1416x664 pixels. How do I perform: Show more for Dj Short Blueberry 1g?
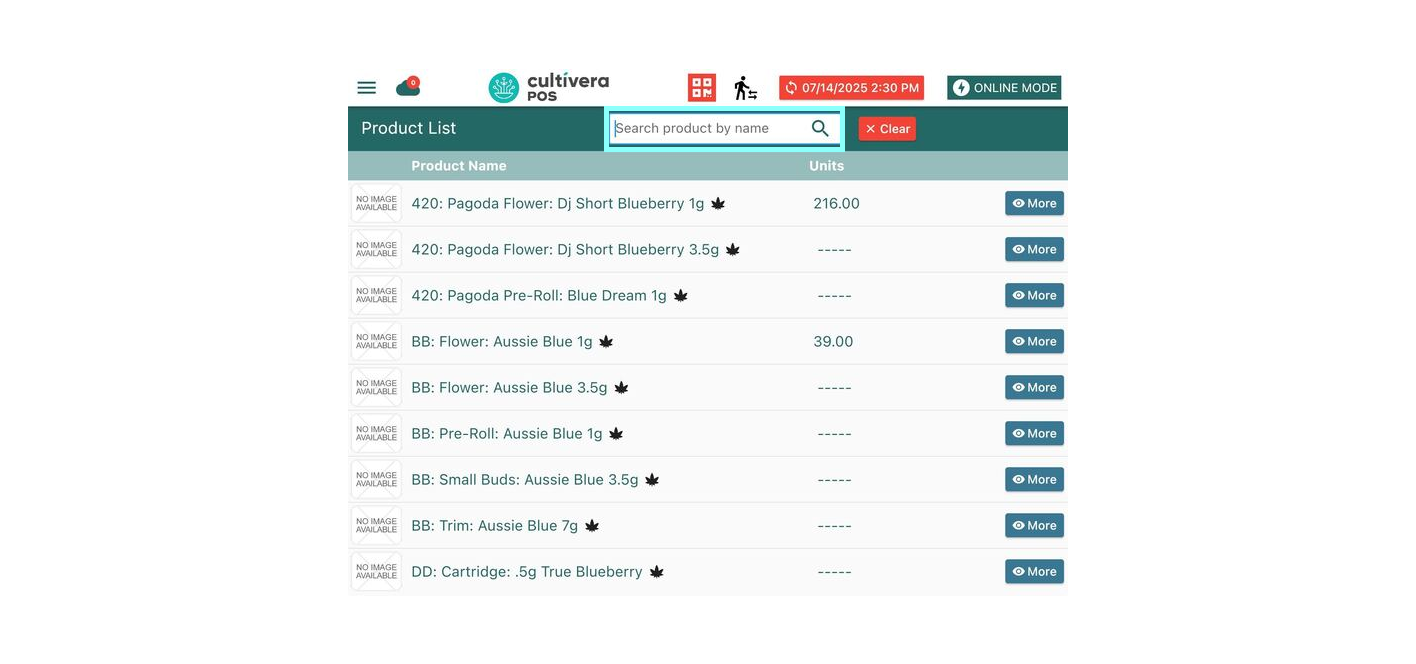(1034, 203)
